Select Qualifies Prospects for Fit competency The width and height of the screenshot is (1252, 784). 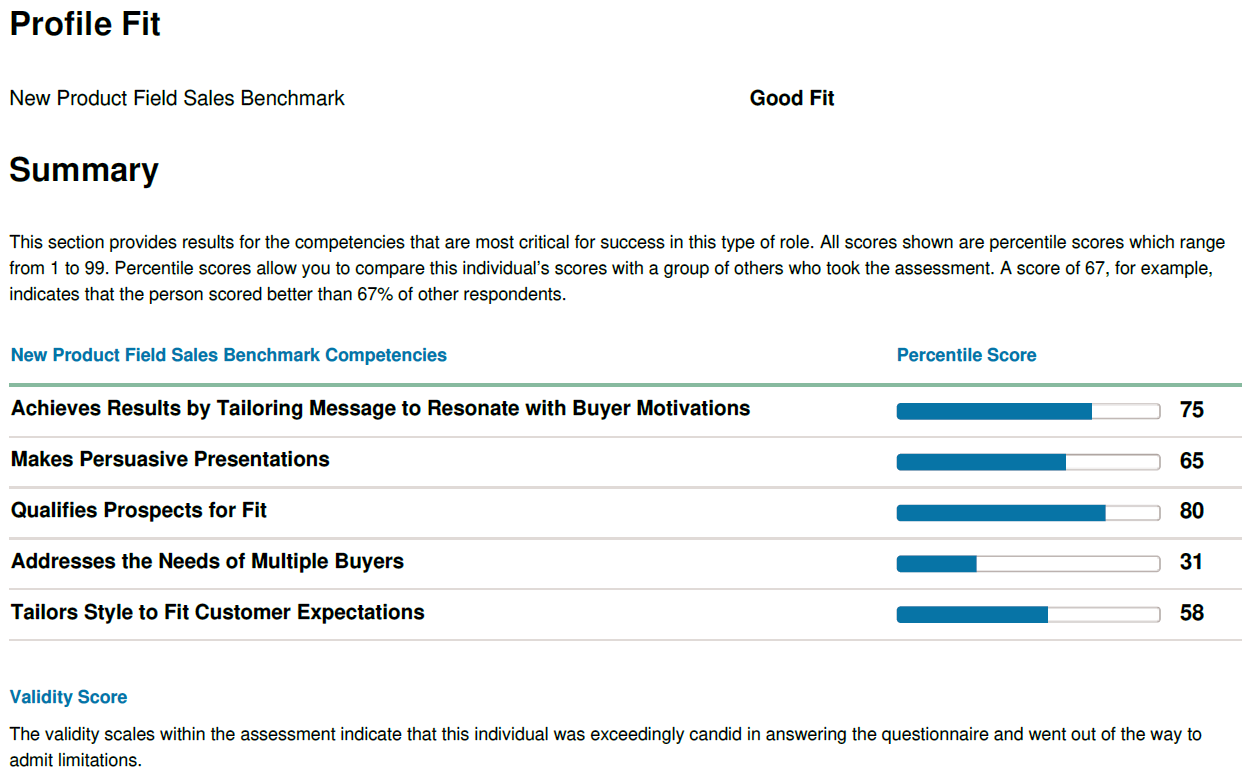click(x=139, y=510)
